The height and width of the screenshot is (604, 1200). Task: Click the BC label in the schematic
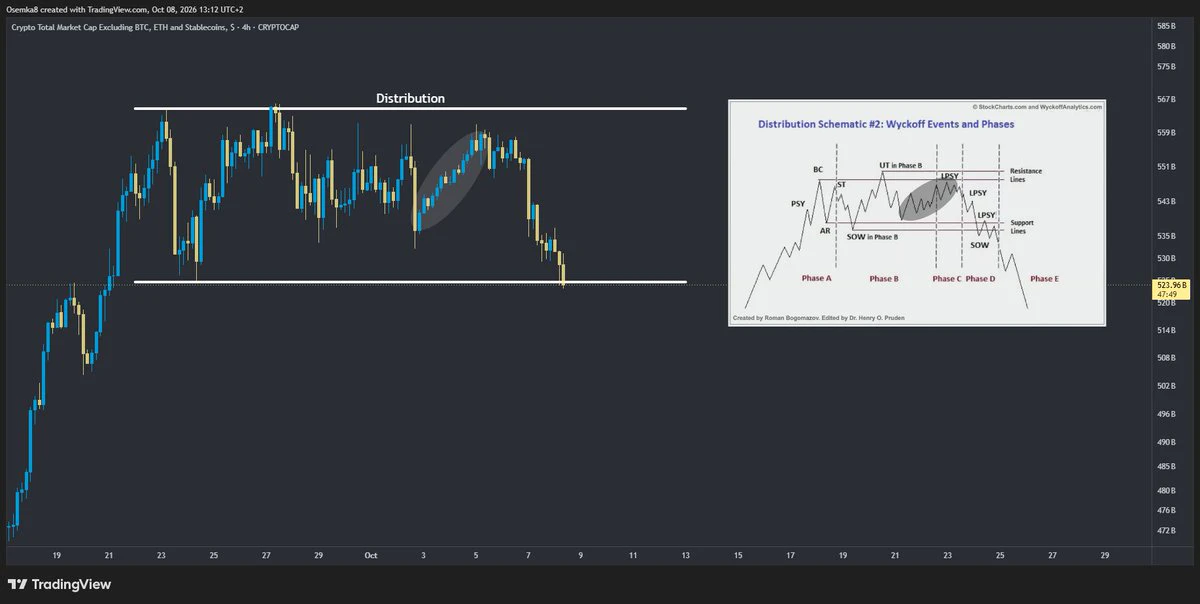click(x=818, y=170)
